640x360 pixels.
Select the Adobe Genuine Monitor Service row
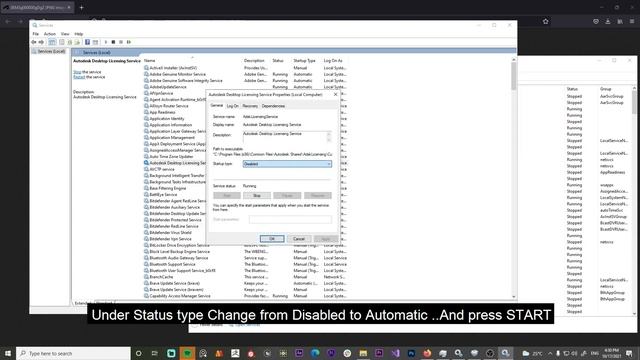click(245, 74)
